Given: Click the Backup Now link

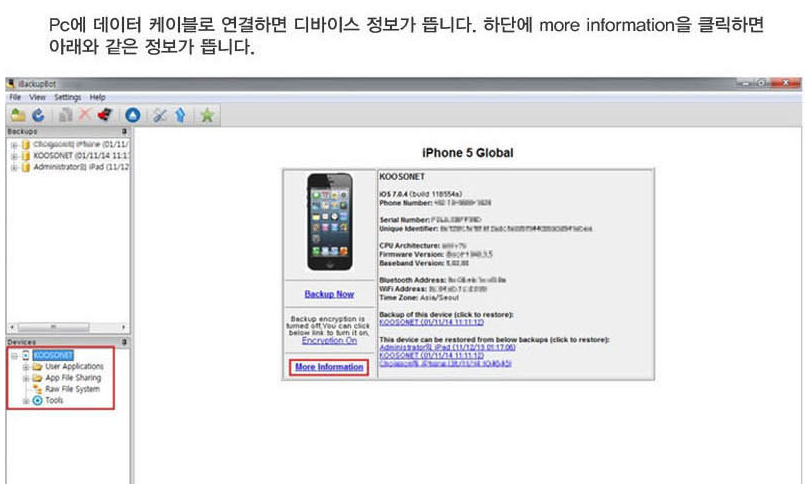Looking at the screenshot, I should 329,294.
